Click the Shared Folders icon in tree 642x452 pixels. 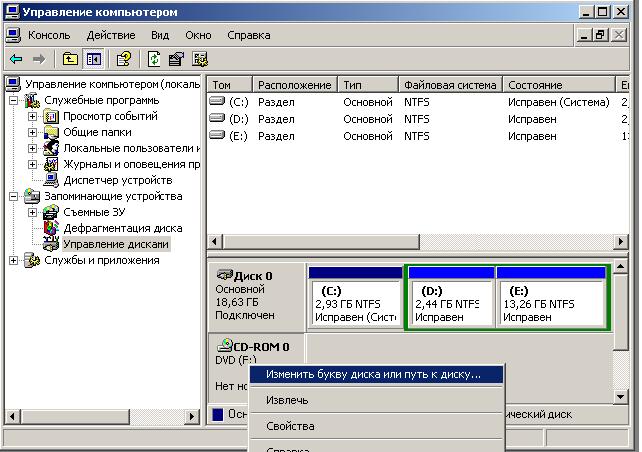tap(51, 132)
